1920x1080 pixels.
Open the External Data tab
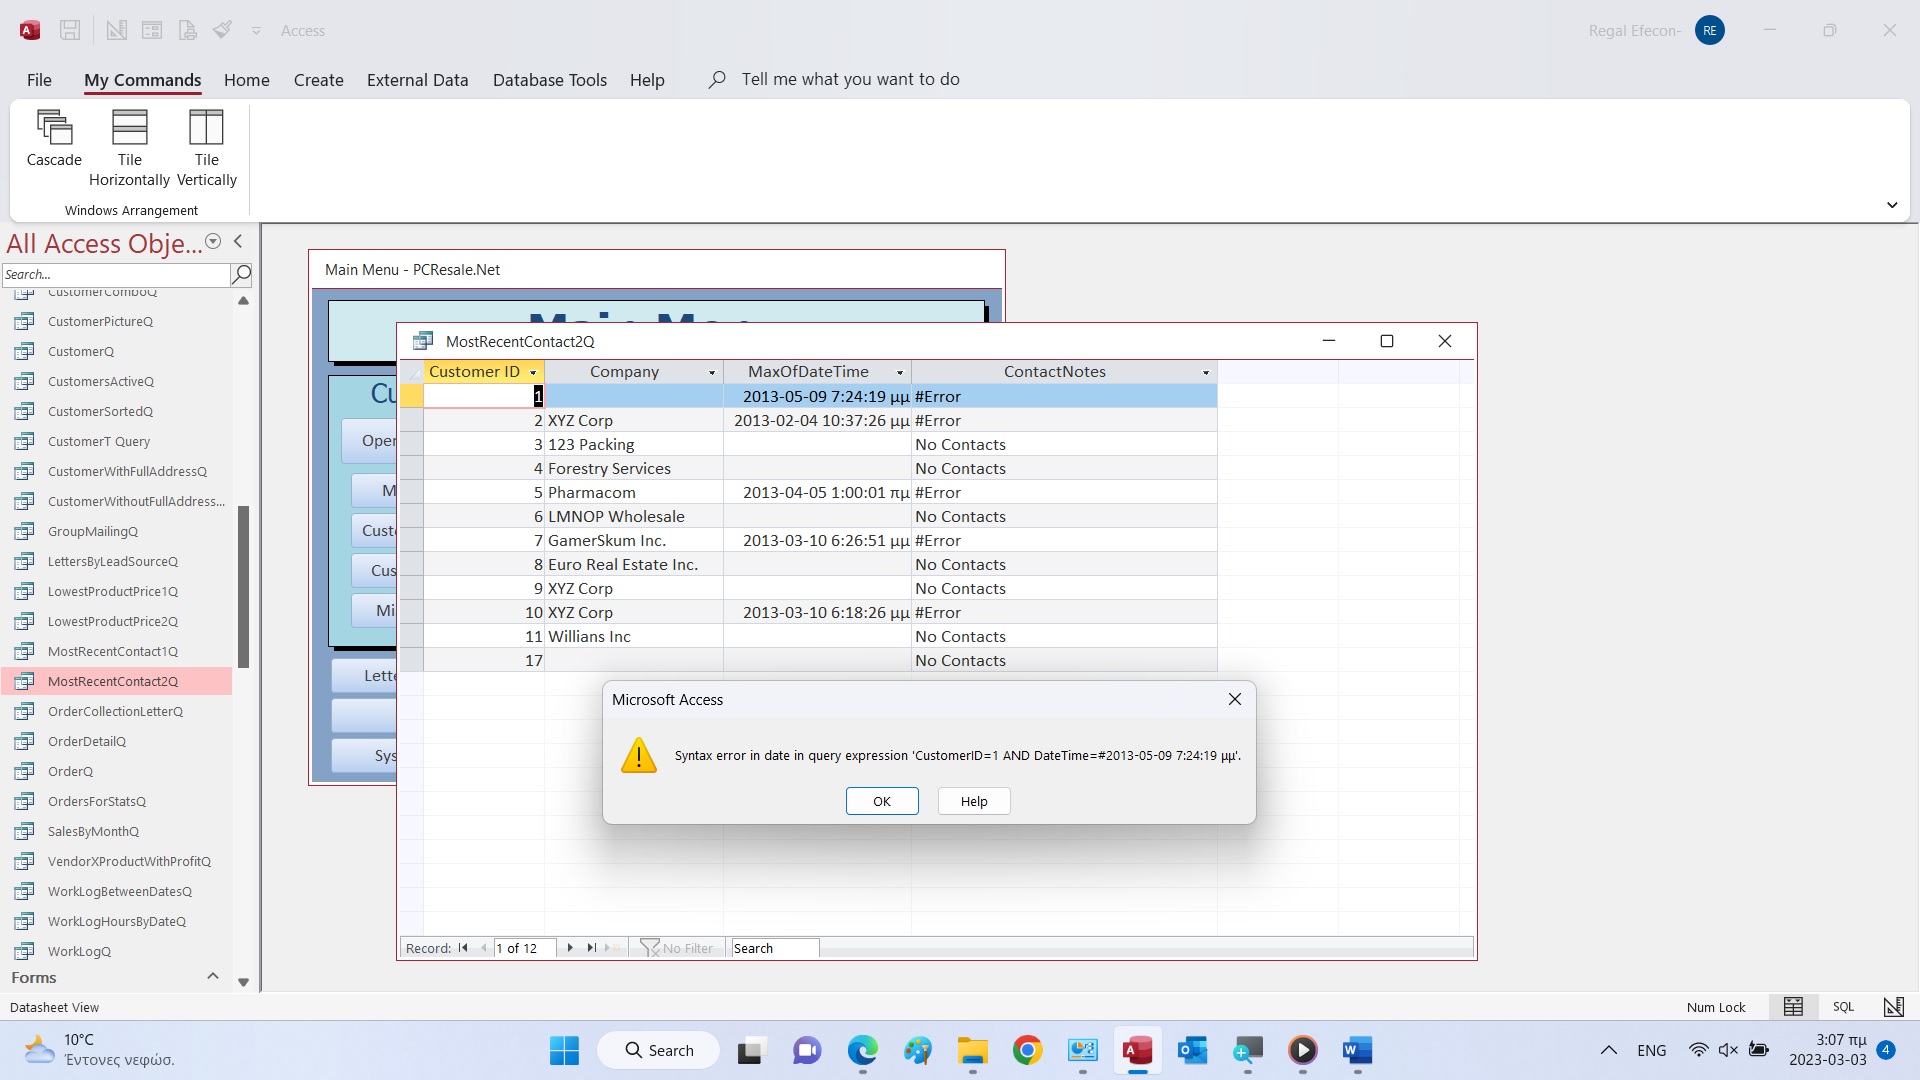coord(417,80)
